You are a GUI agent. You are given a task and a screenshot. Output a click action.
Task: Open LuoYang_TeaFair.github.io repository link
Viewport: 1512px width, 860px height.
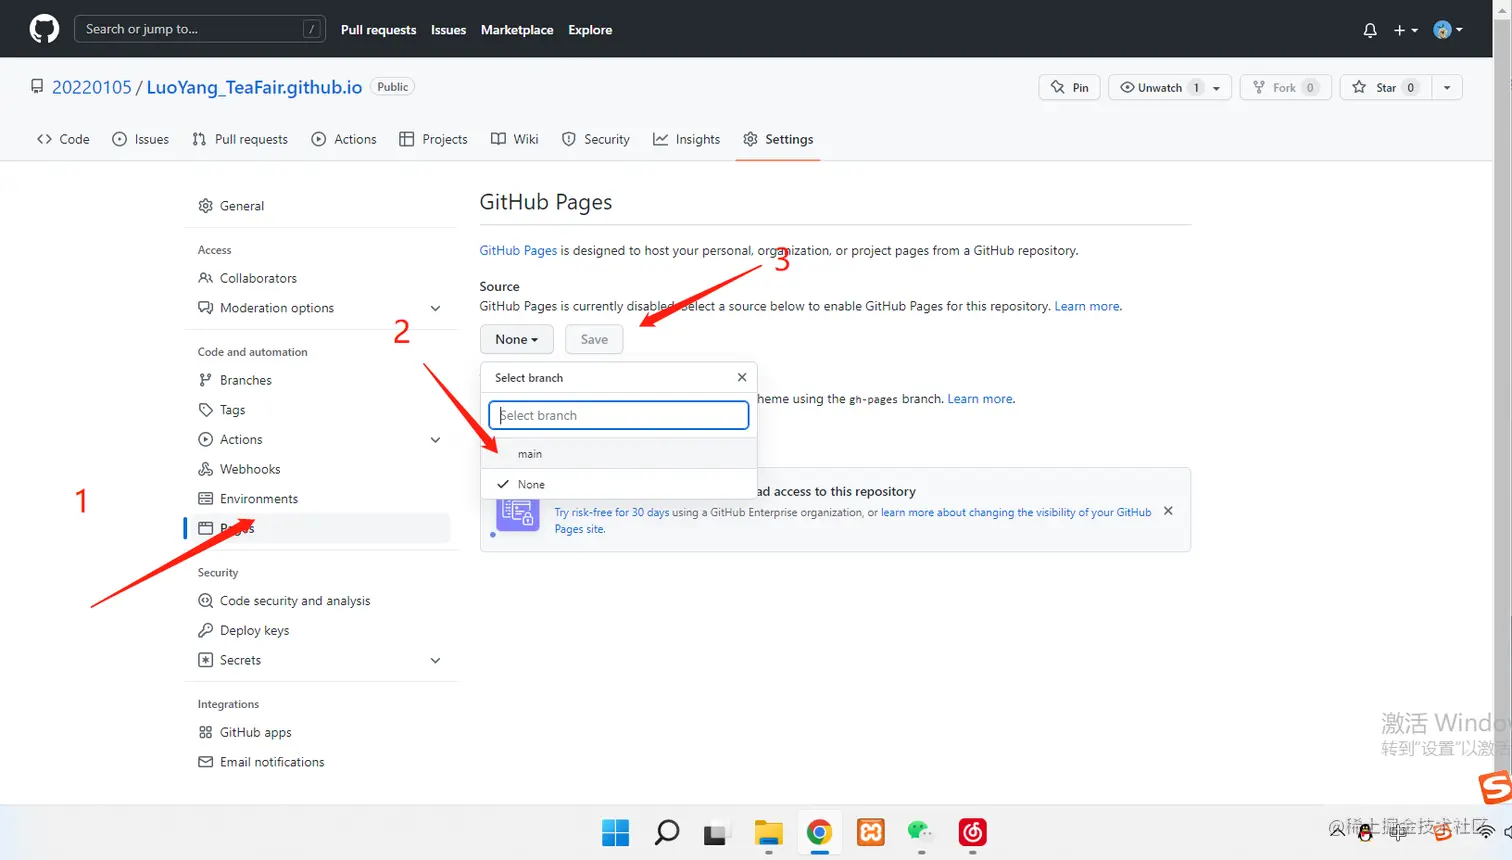click(x=254, y=87)
